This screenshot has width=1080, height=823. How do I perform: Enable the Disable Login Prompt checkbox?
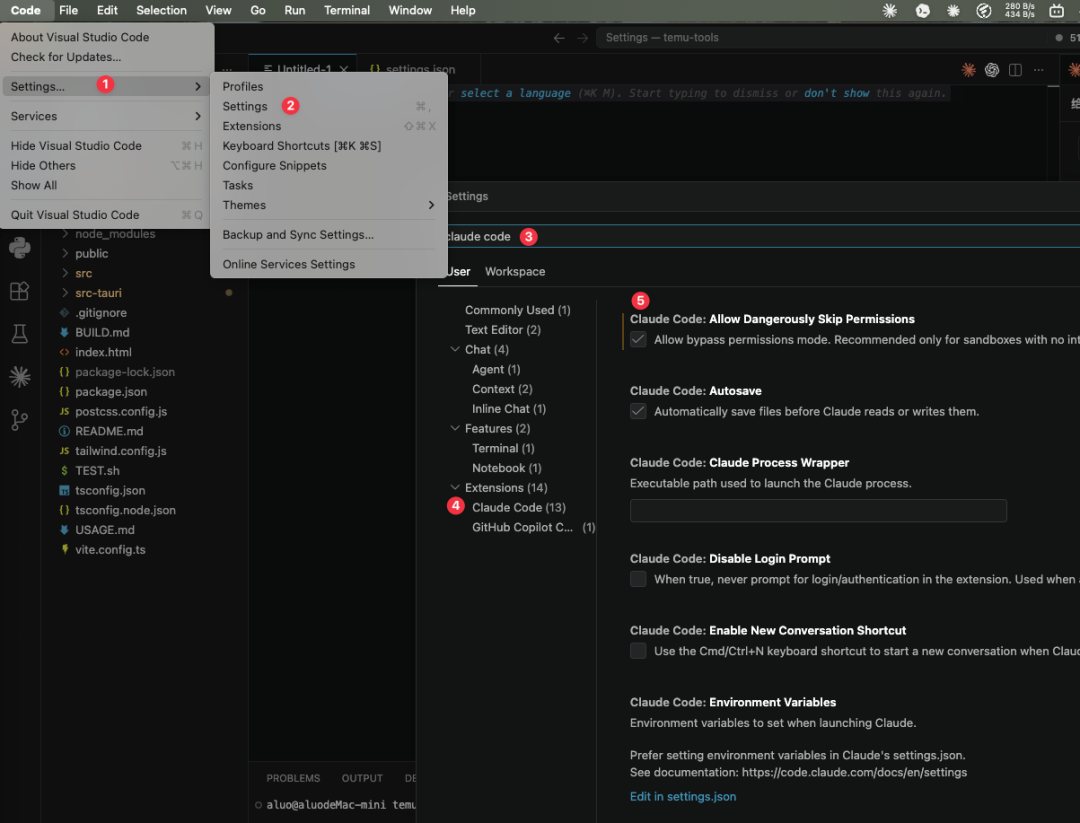click(638, 579)
